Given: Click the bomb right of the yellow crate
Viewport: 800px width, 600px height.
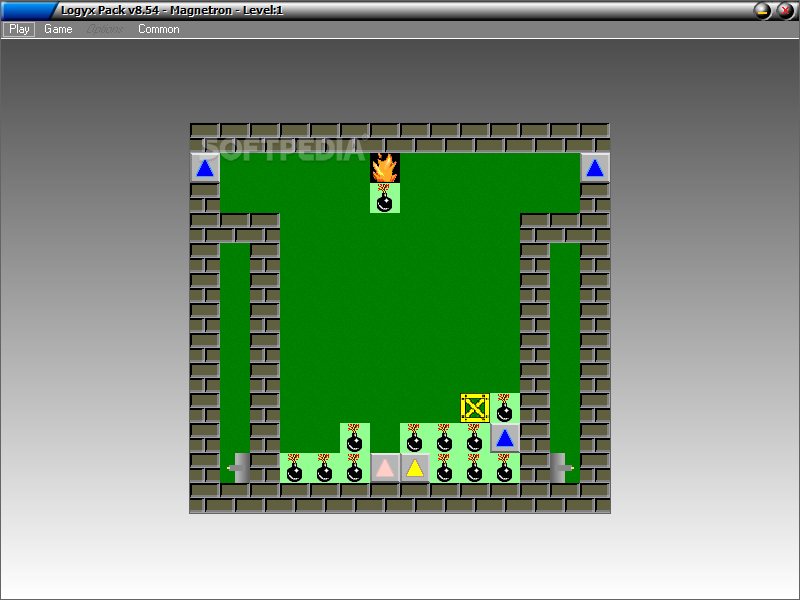Looking at the screenshot, I should [505, 408].
